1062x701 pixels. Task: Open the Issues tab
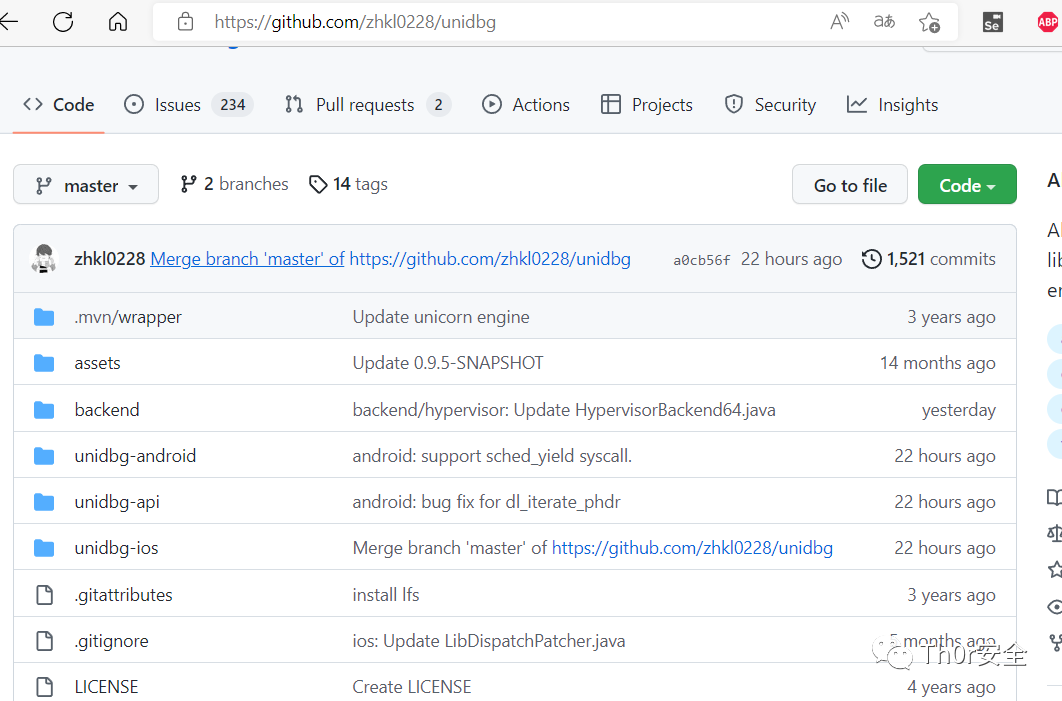tap(188, 105)
